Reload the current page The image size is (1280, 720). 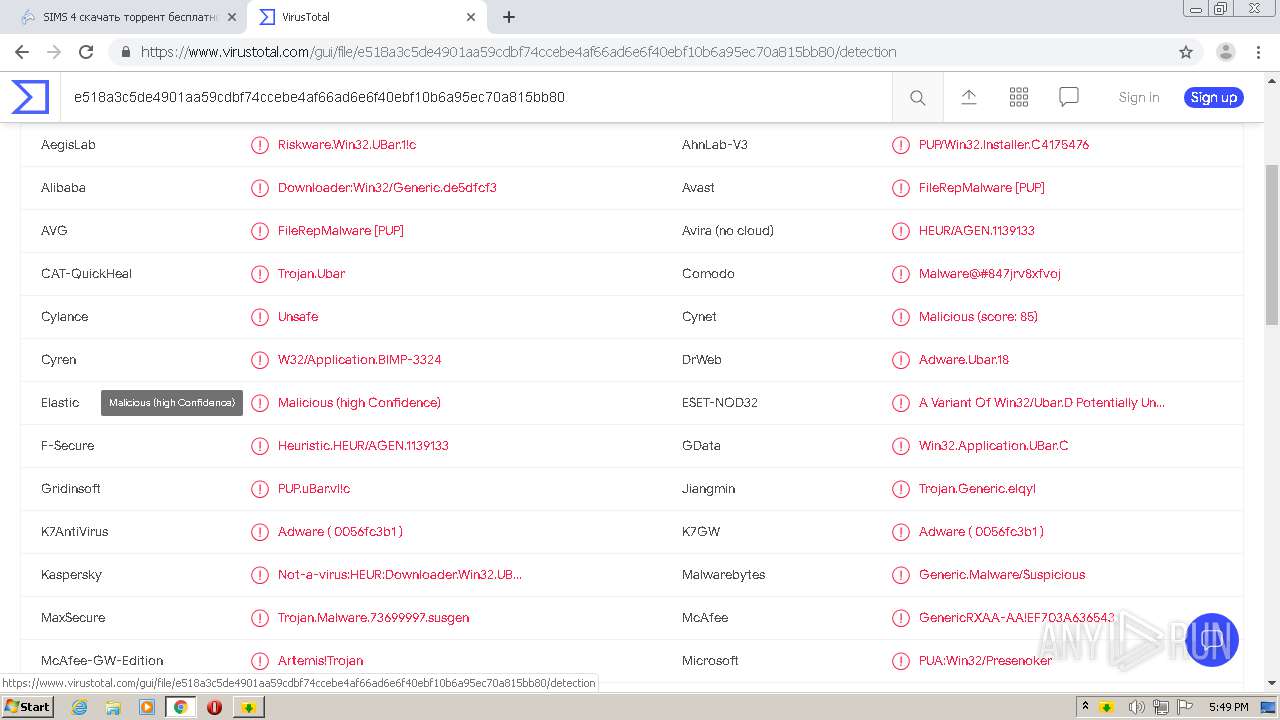86,52
